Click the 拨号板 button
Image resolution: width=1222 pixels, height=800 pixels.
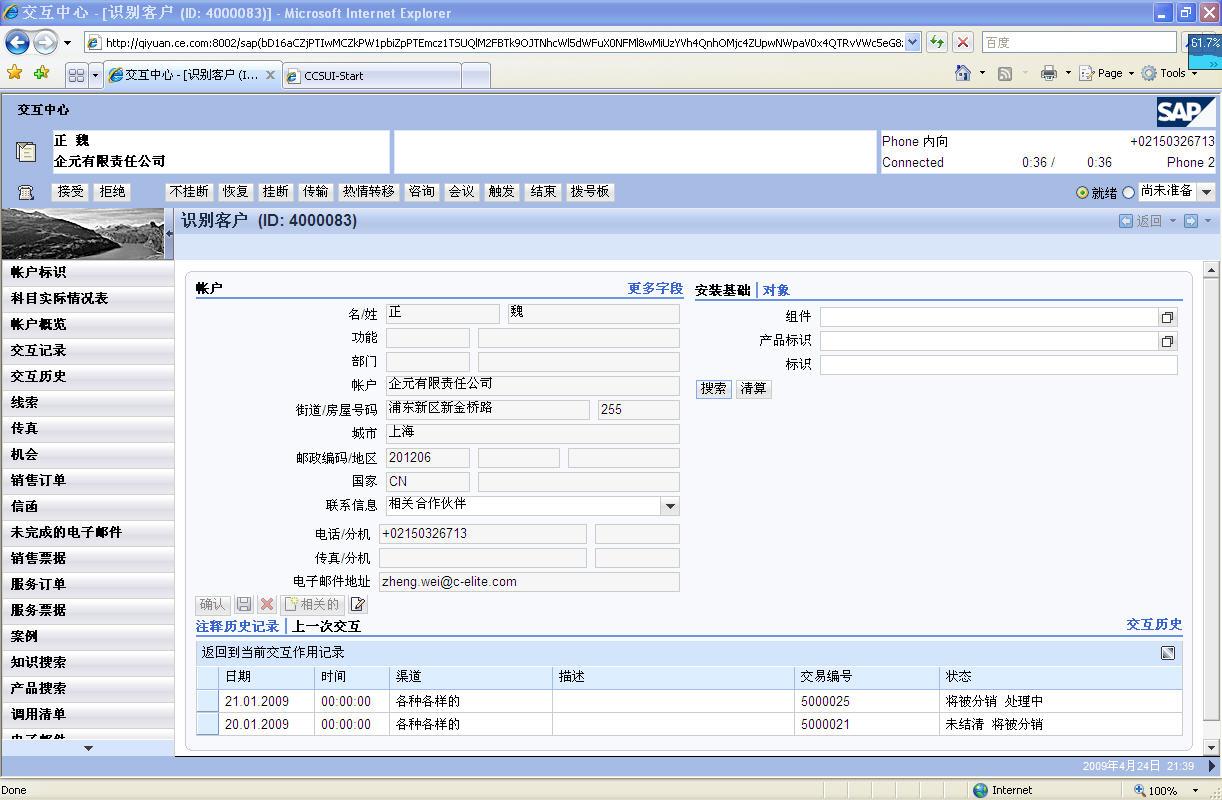pyautogui.click(x=590, y=192)
